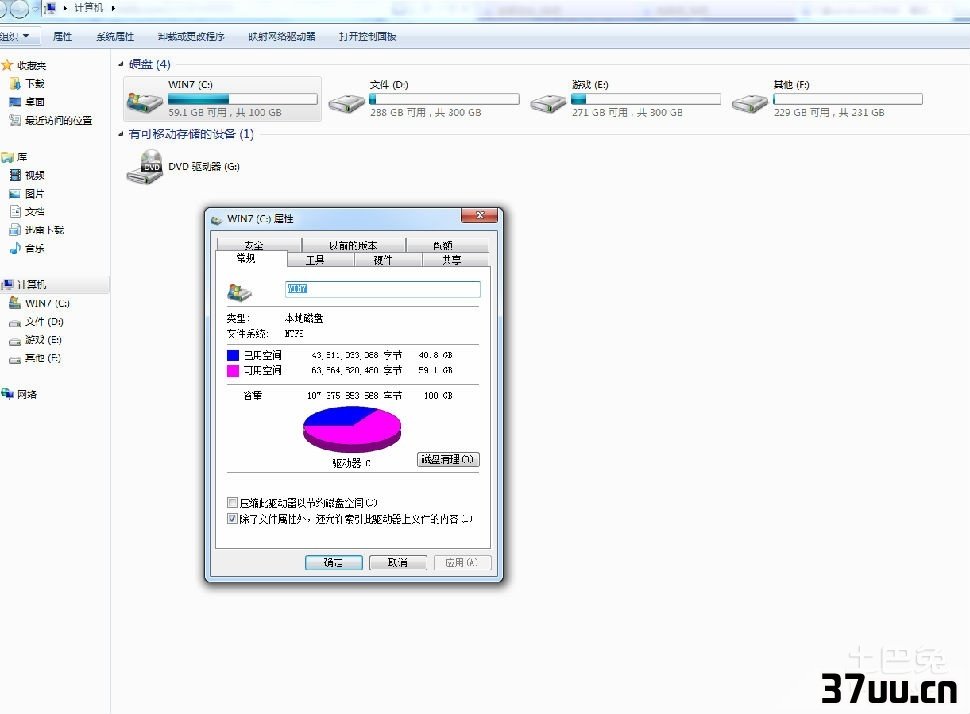Select WIN7 (C:) in the navigation tree
This screenshot has width=970, height=714.
tap(40, 303)
